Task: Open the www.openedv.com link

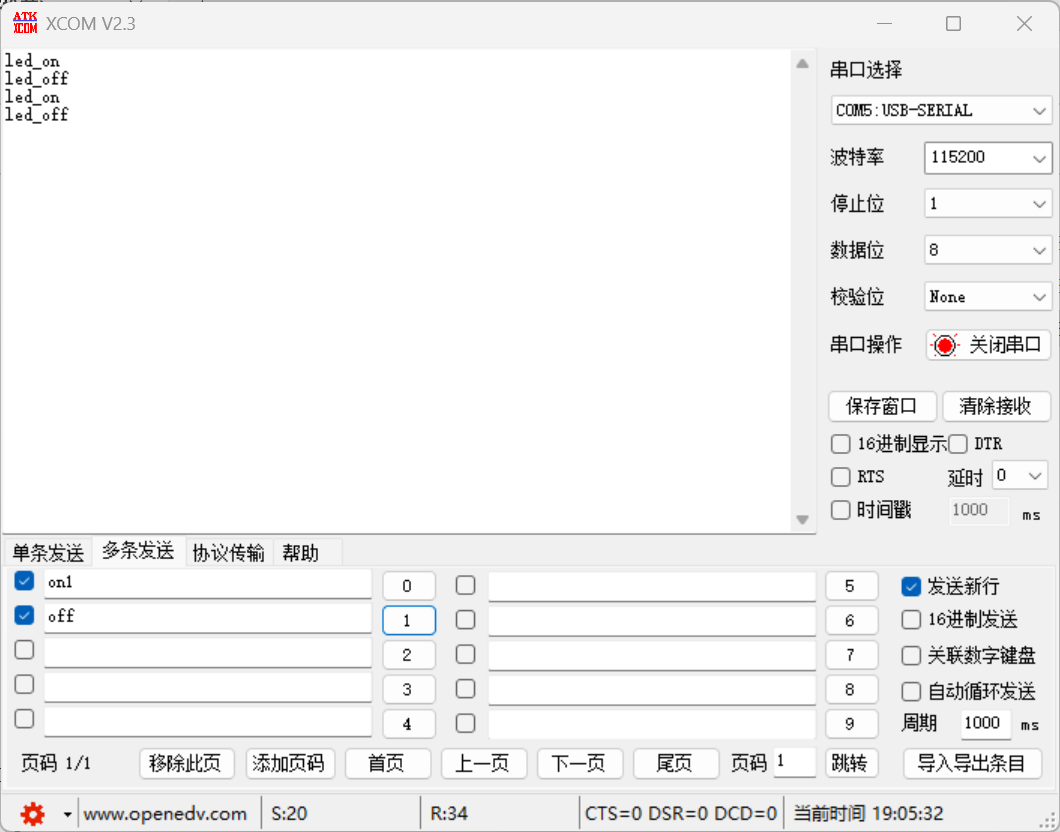Action: [x=165, y=814]
